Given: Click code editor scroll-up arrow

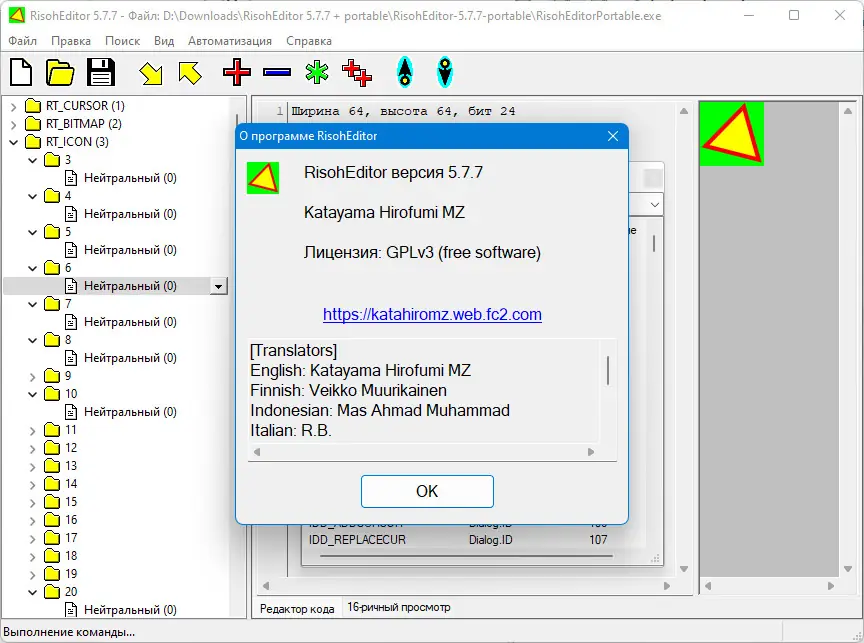Looking at the screenshot, I should point(684,111).
